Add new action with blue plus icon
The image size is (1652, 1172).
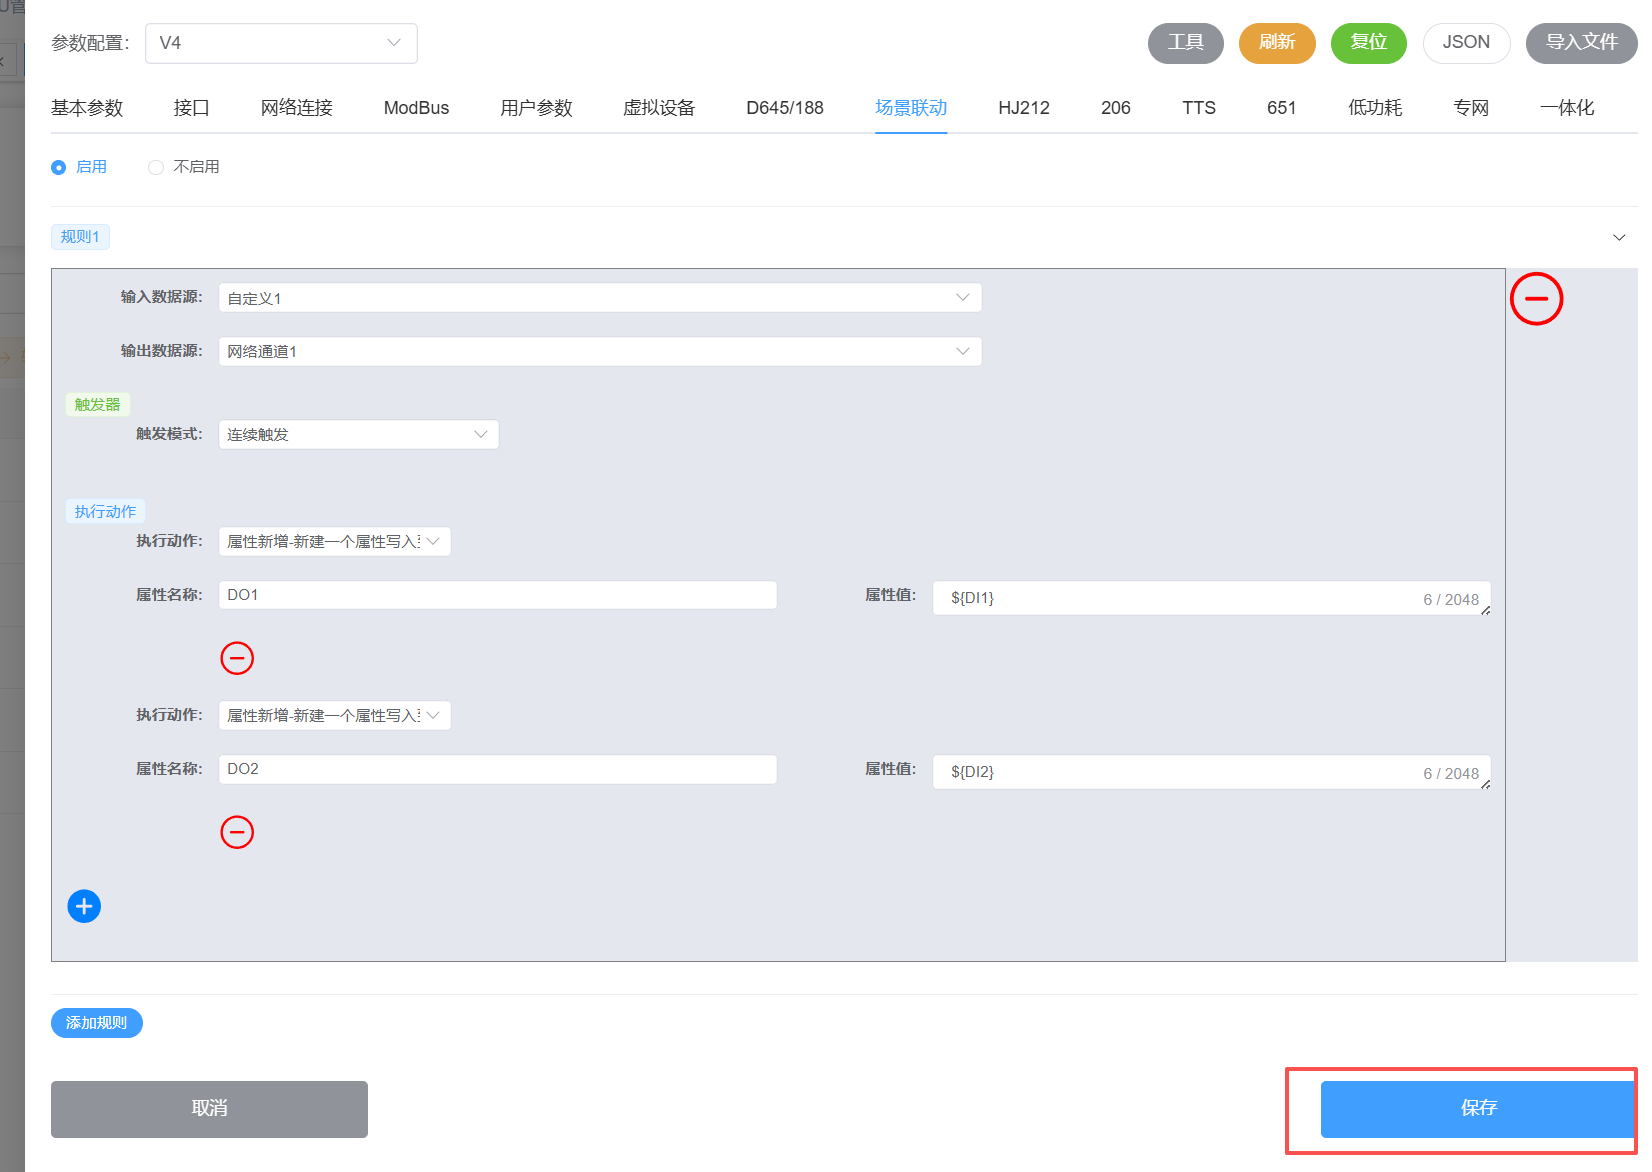click(x=84, y=906)
